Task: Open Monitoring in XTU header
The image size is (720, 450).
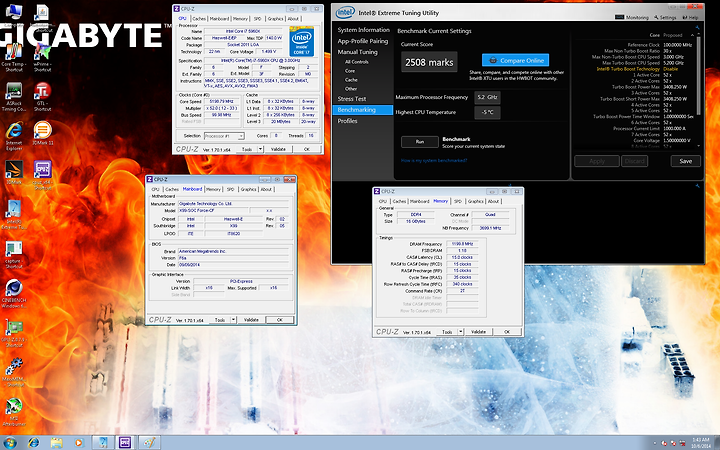Action: coord(632,17)
